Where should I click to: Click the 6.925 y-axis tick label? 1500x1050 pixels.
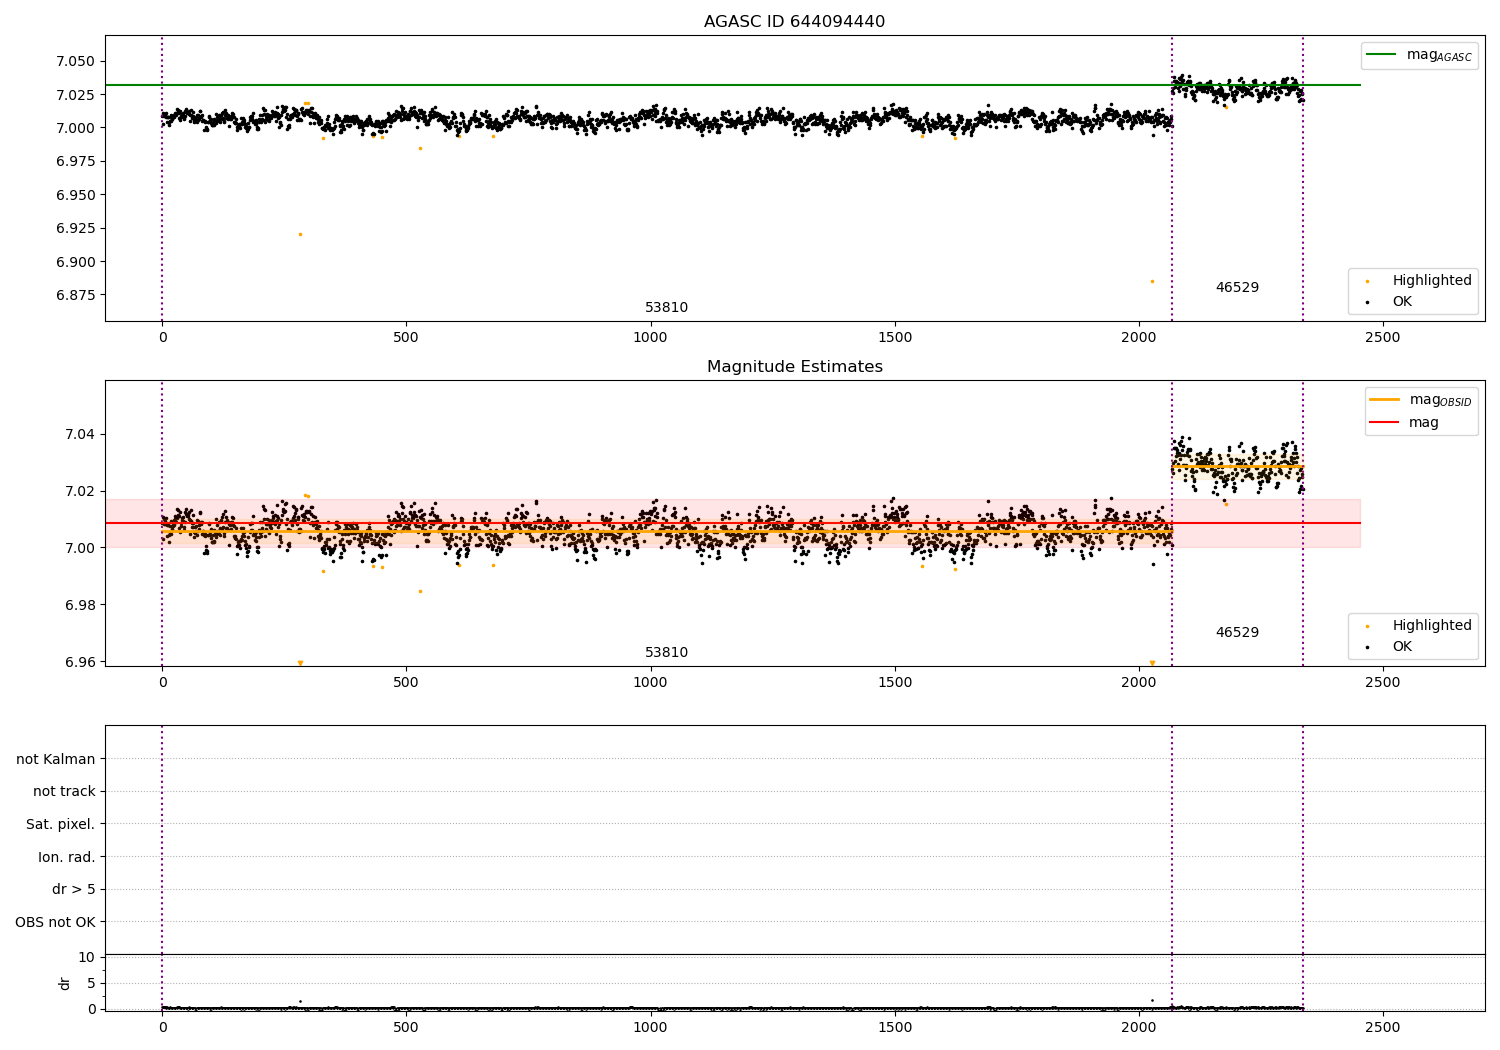[74, 229]
